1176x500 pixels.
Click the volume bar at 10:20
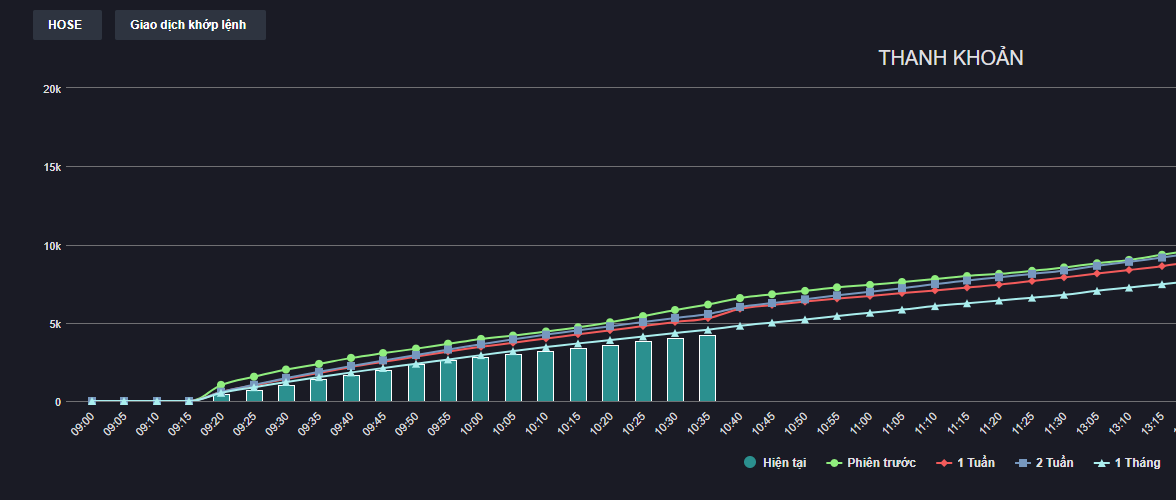click(x=610, y=373)
